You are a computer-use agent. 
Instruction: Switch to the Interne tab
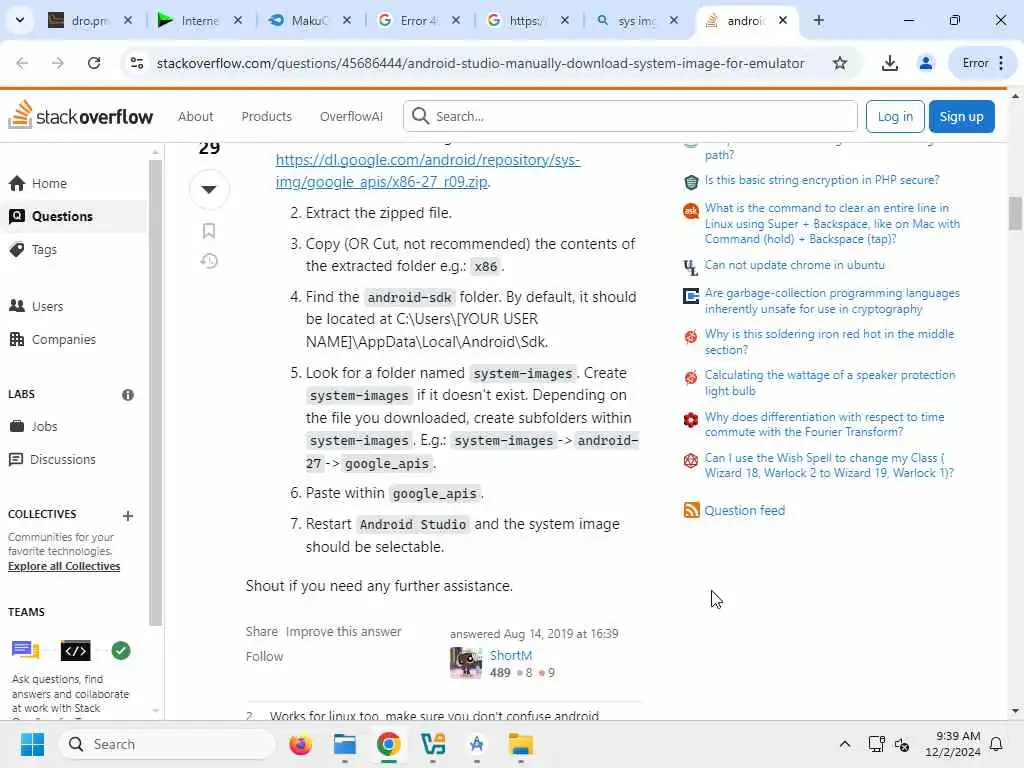200,20
